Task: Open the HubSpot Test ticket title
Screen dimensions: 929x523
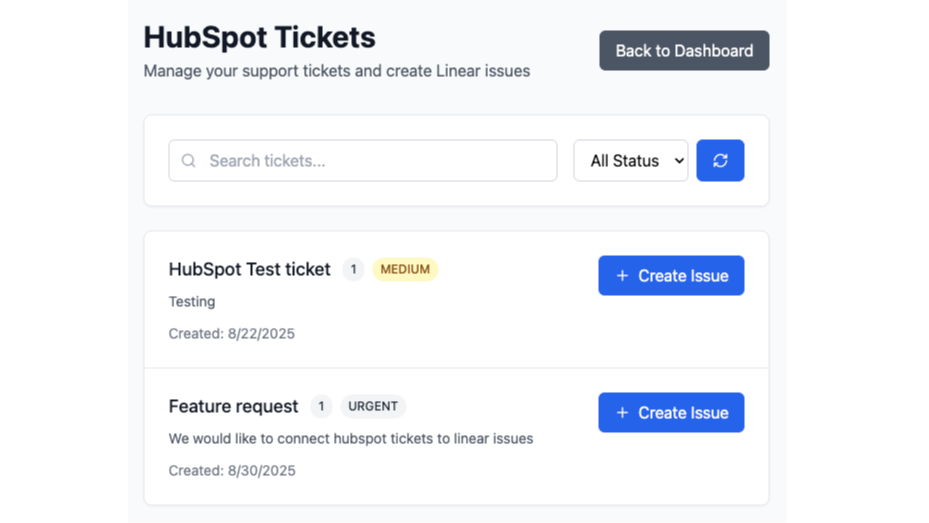Action: (249, 269)
